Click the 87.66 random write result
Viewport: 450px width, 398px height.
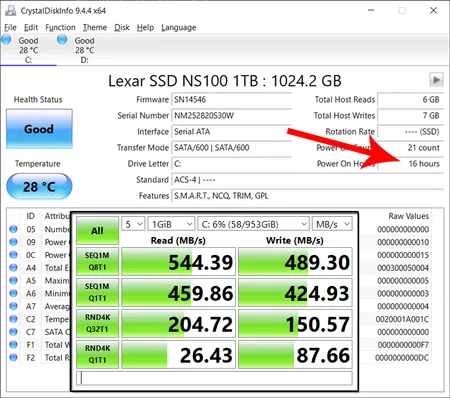point(295,354)
